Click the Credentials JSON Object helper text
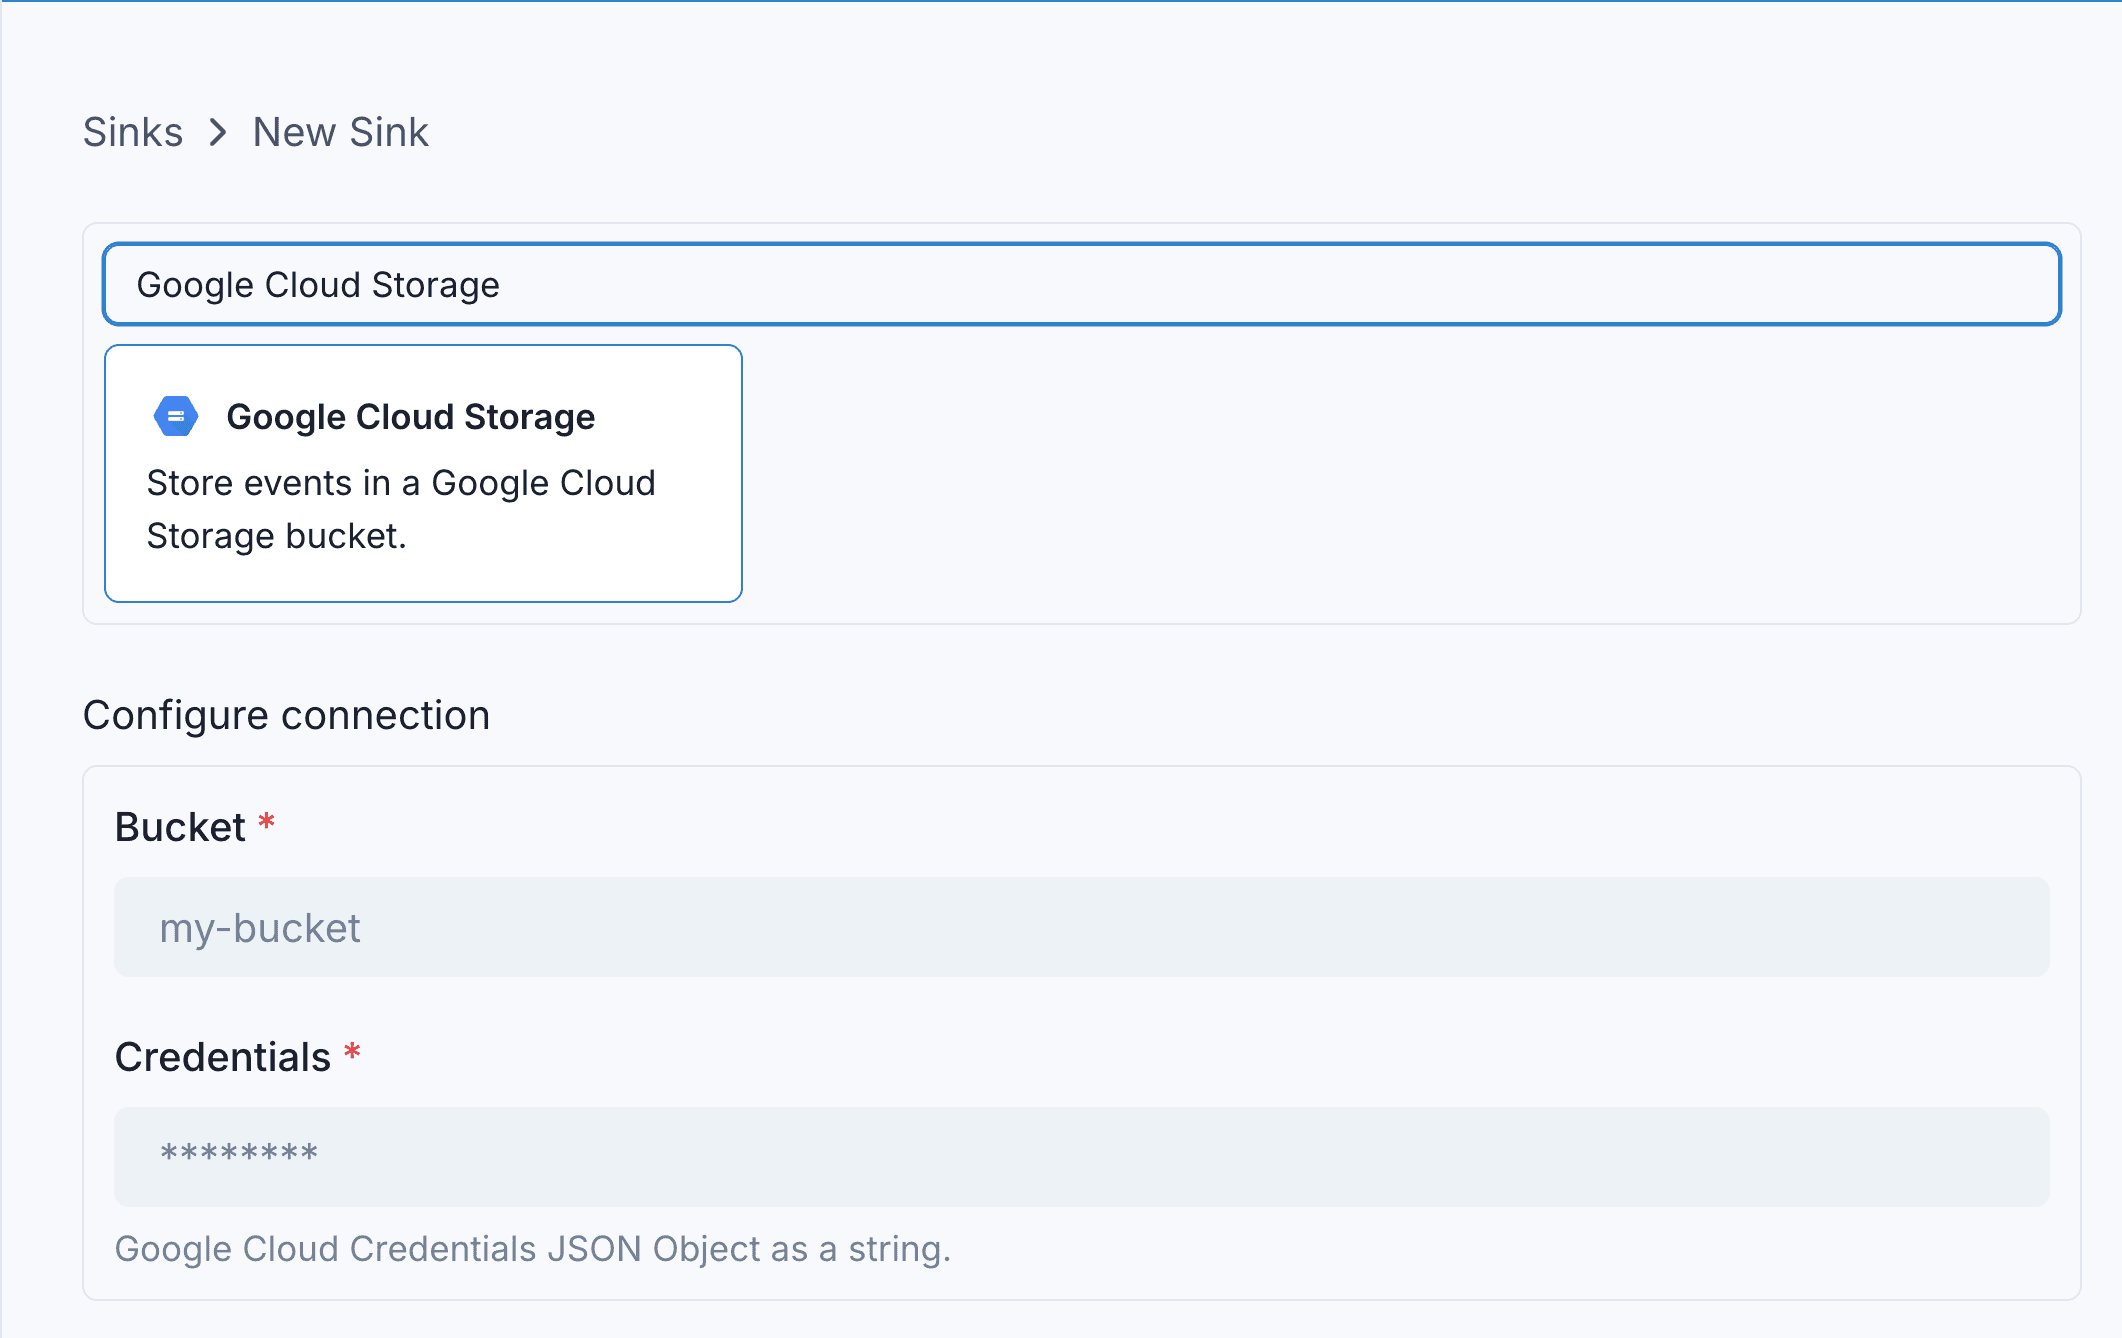The height and width of the screenshot is (1338, 2122). click(x=532, y=1249)
